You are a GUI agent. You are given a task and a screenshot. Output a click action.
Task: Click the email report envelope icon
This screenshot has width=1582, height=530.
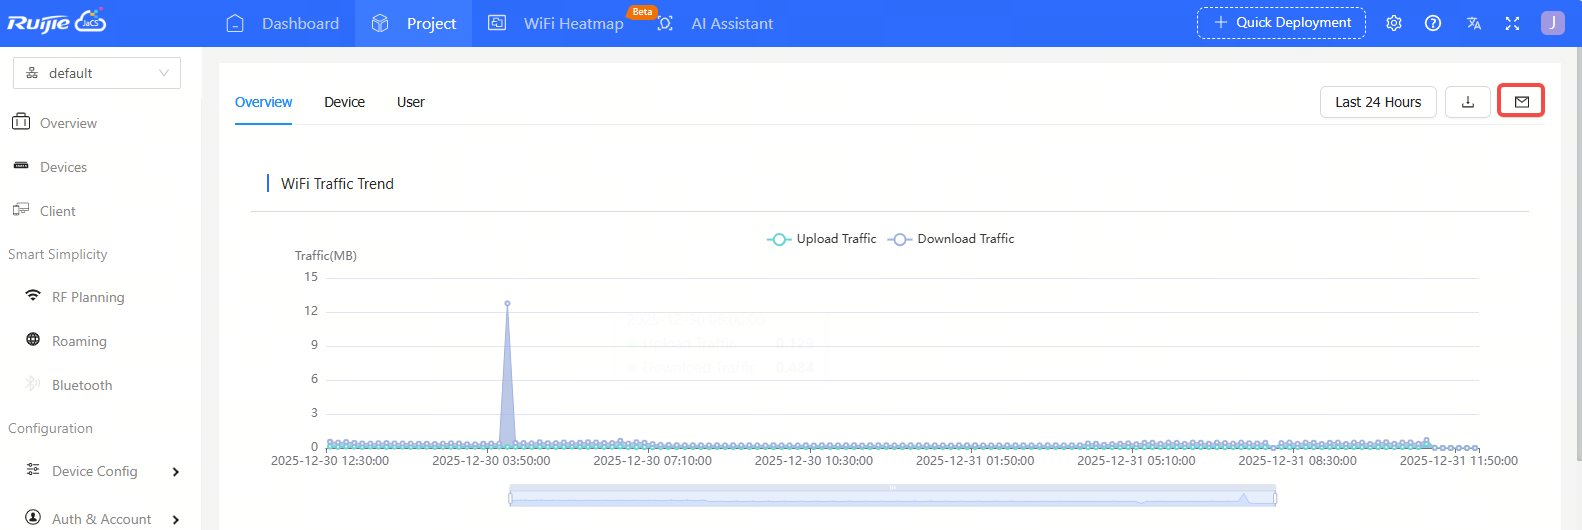(x=1521, y=102)
